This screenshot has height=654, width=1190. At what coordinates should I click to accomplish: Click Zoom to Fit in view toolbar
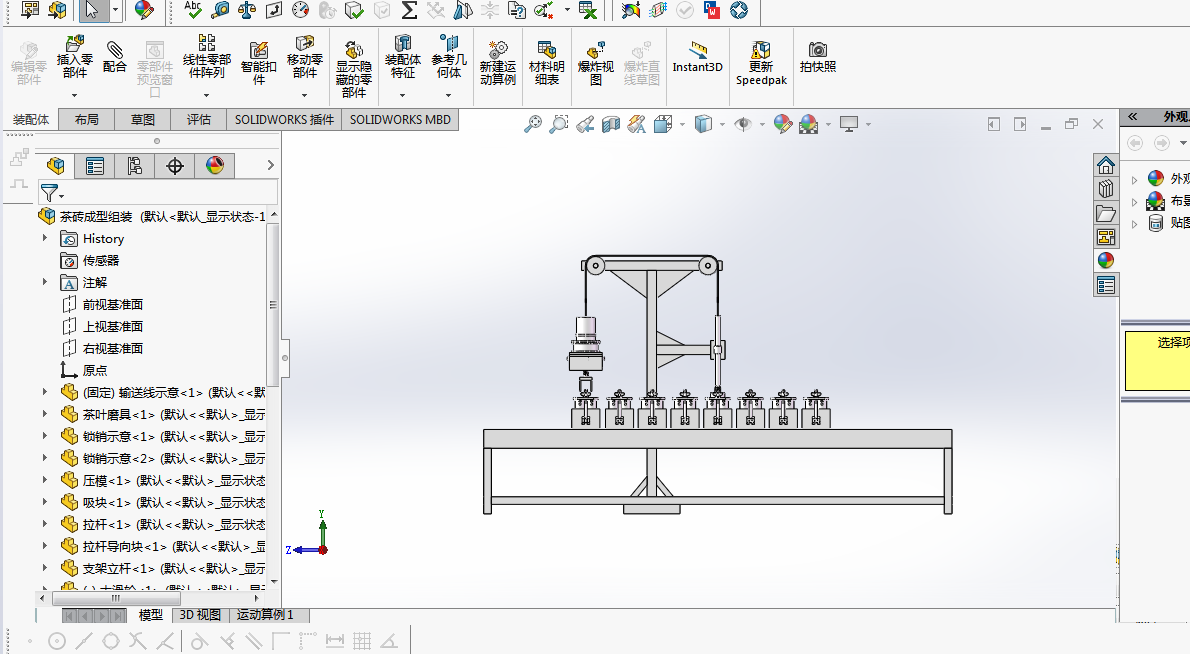(533, 124)
